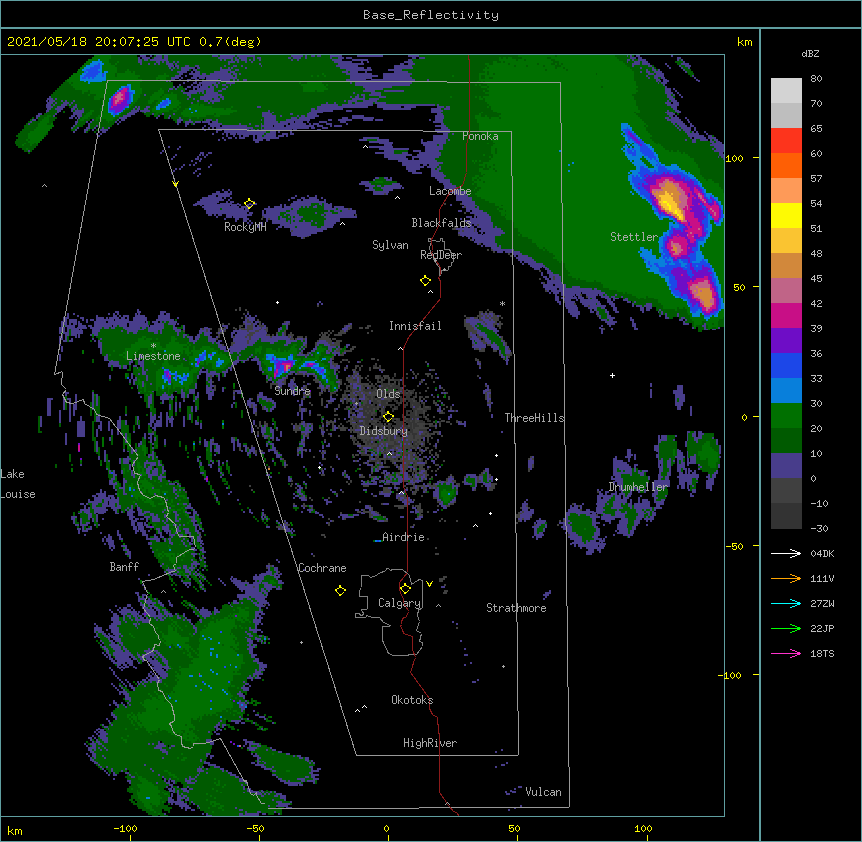The image size is (862, 842).
Task: Click the Okotoks label
Action: pos(412,700)
